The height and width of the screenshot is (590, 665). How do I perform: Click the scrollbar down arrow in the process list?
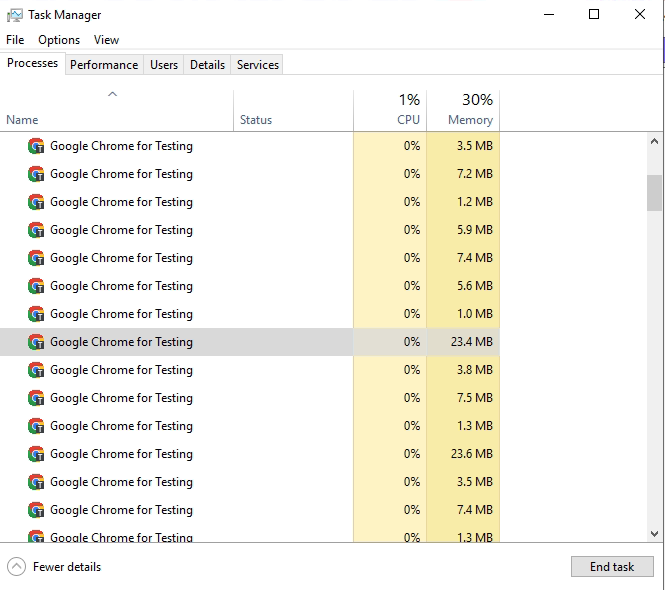point(654,534)
